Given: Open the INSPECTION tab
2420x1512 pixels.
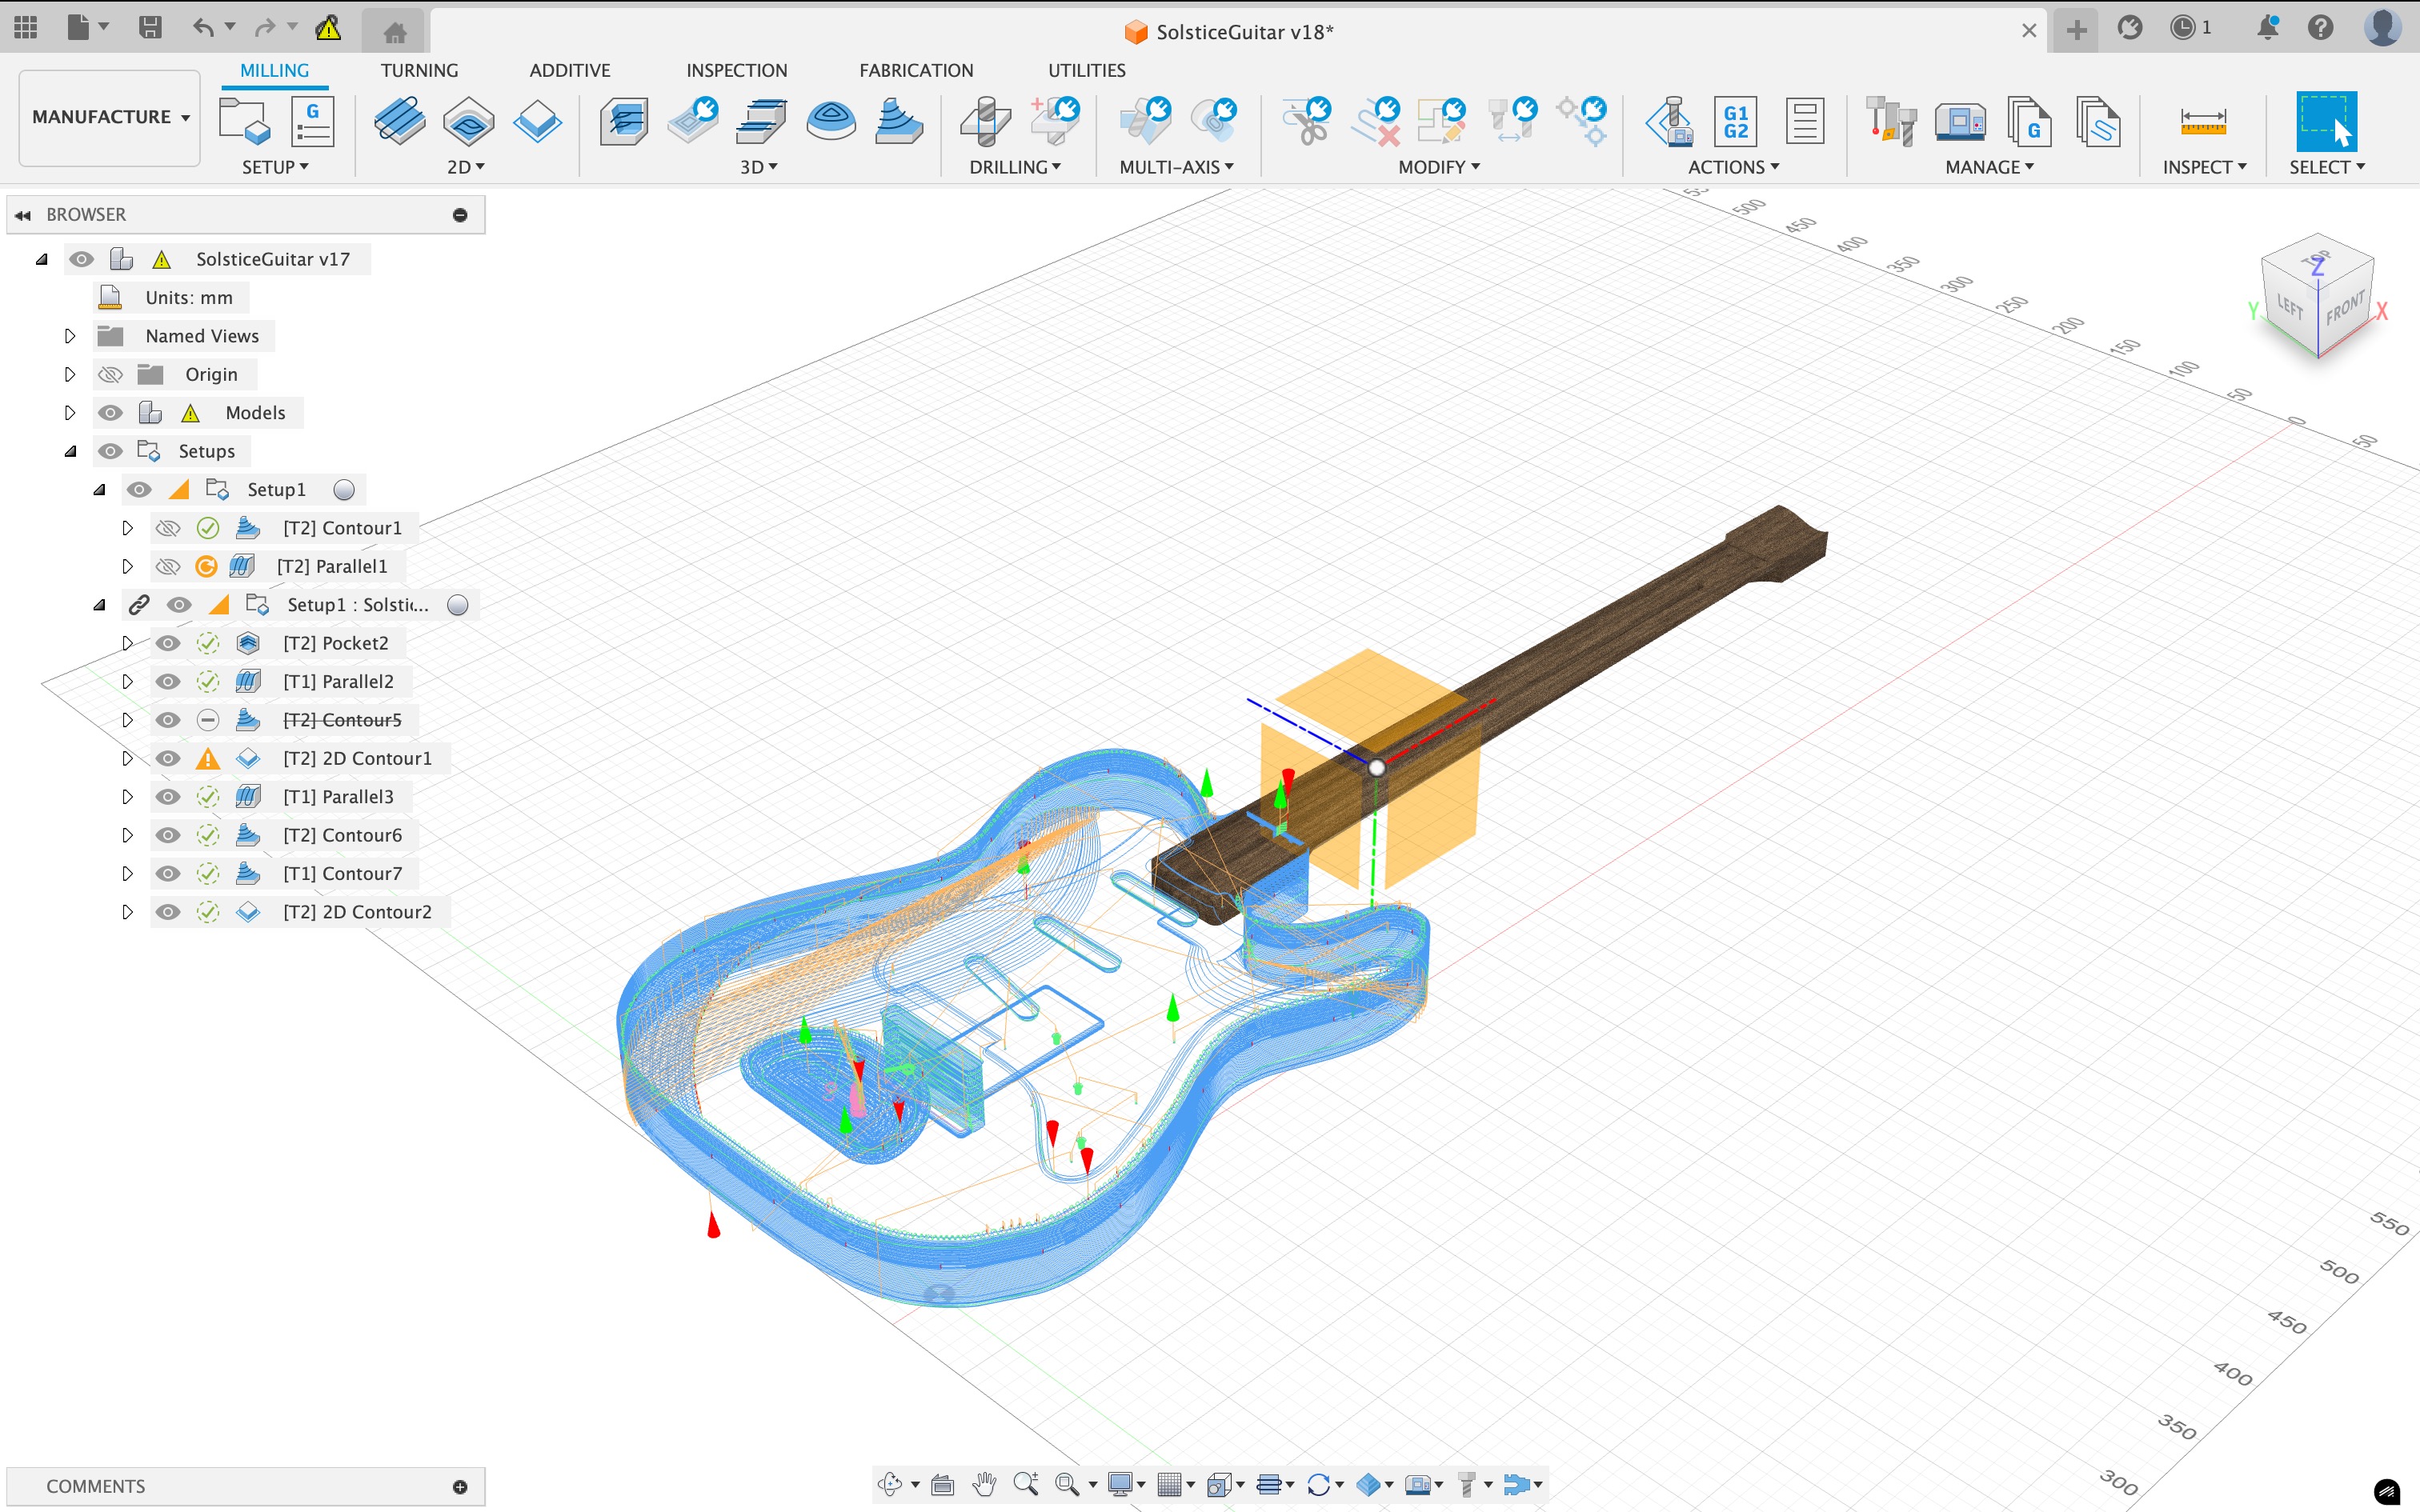Looking at the screenshot, I should pos(736,70).
